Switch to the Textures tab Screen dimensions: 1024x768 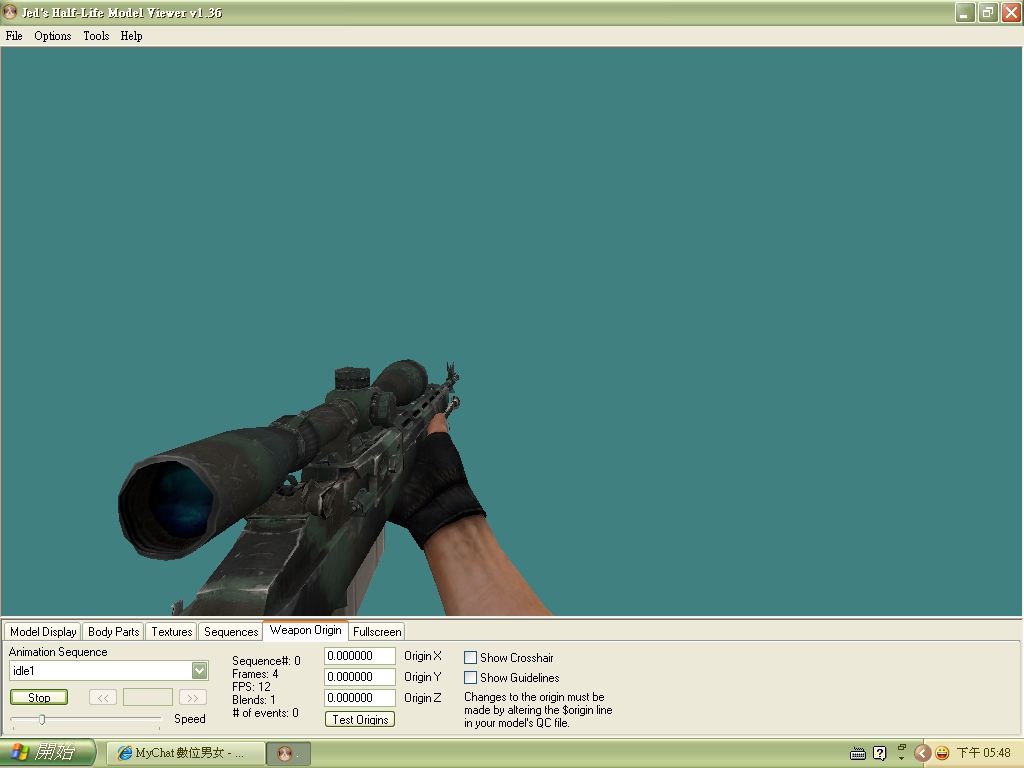[172, 632]
